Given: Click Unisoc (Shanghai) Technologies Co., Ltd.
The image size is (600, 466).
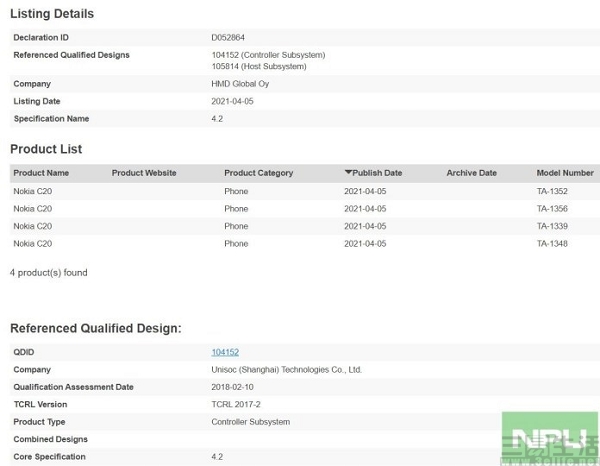Looking at the screenshot, I should point(287,370).
